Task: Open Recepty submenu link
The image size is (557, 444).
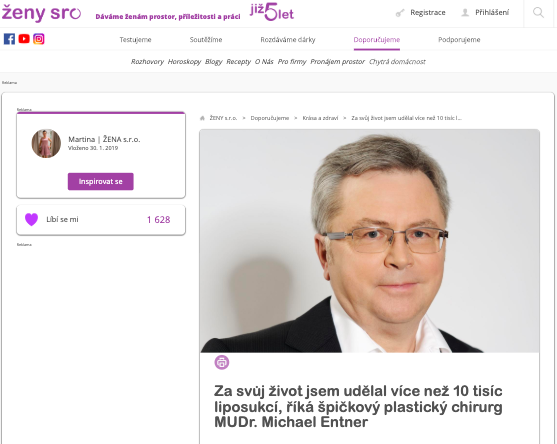Action: 238,62
